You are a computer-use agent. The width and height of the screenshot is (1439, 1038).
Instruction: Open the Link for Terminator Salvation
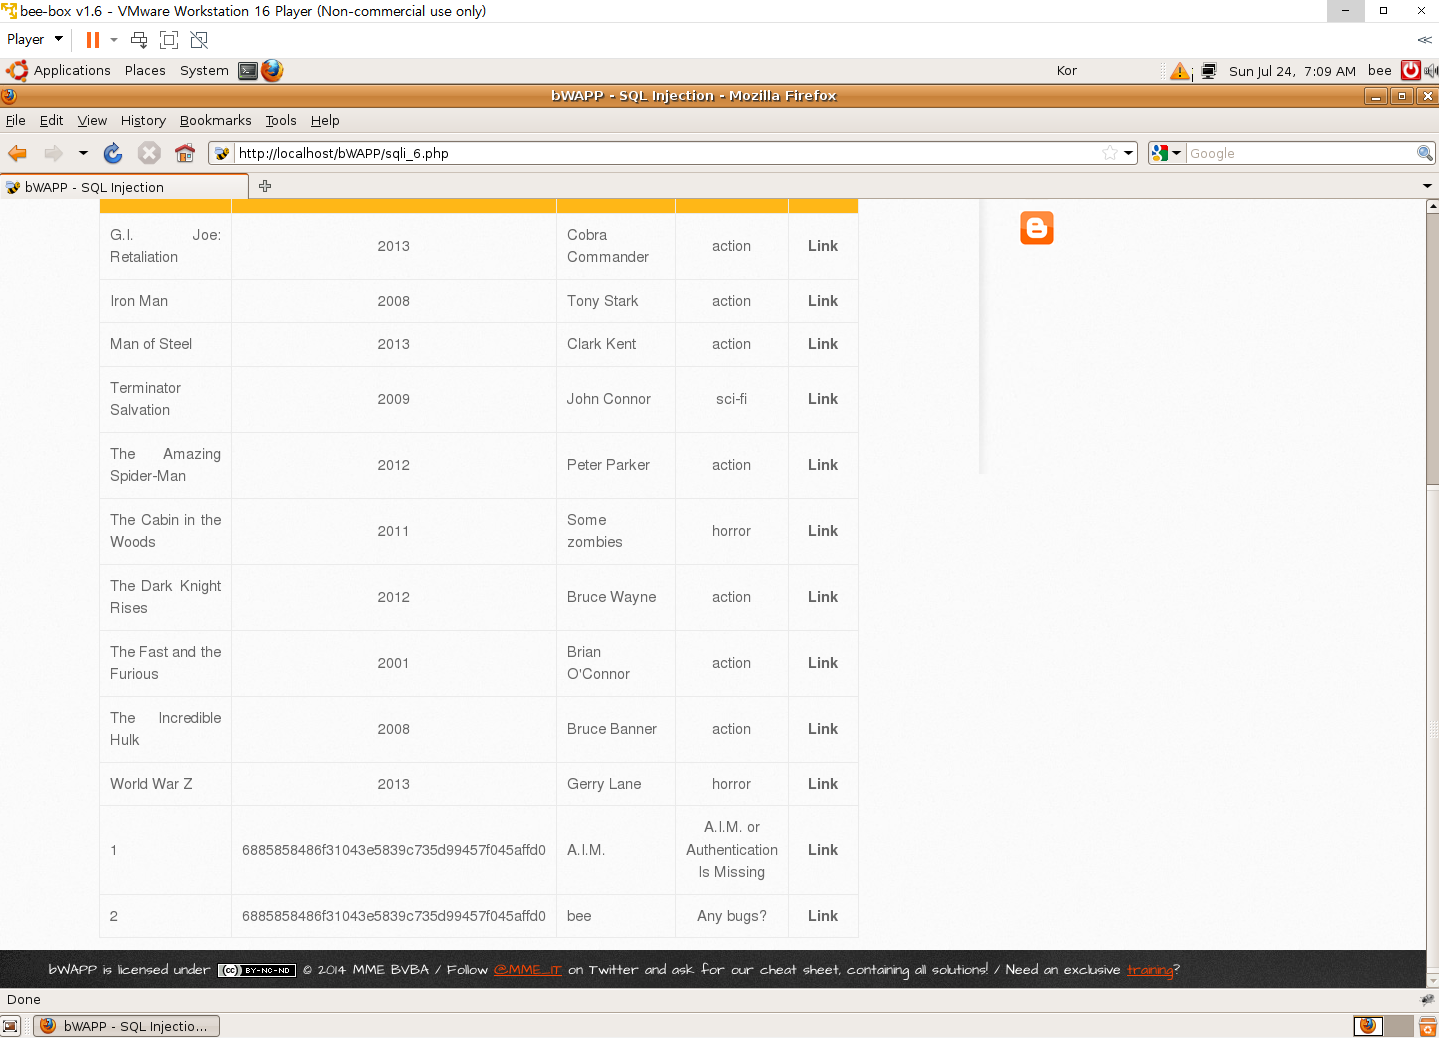pos(823,399)
